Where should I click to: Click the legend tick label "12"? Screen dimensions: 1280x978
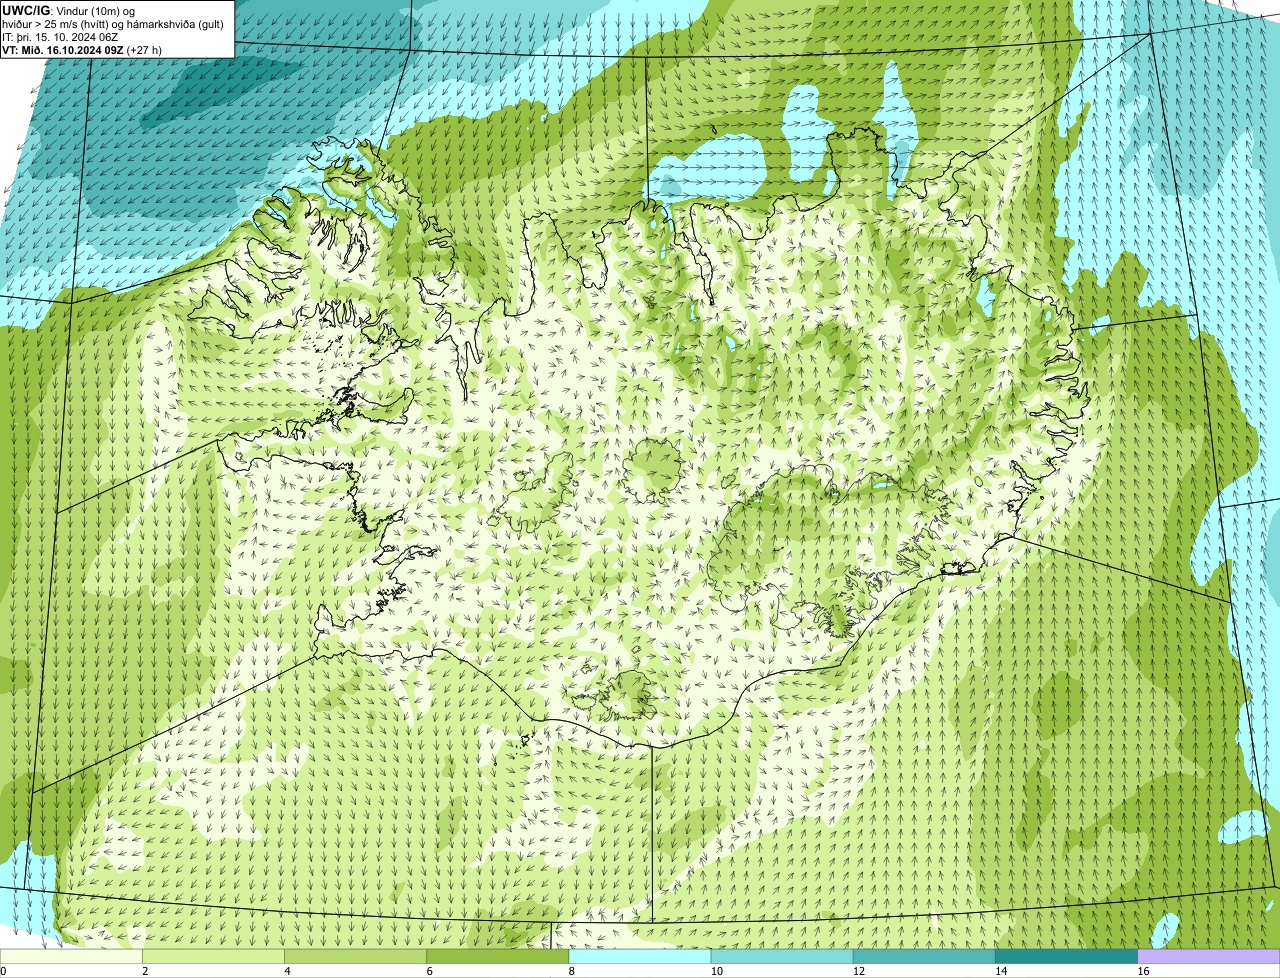click(858, 971)
